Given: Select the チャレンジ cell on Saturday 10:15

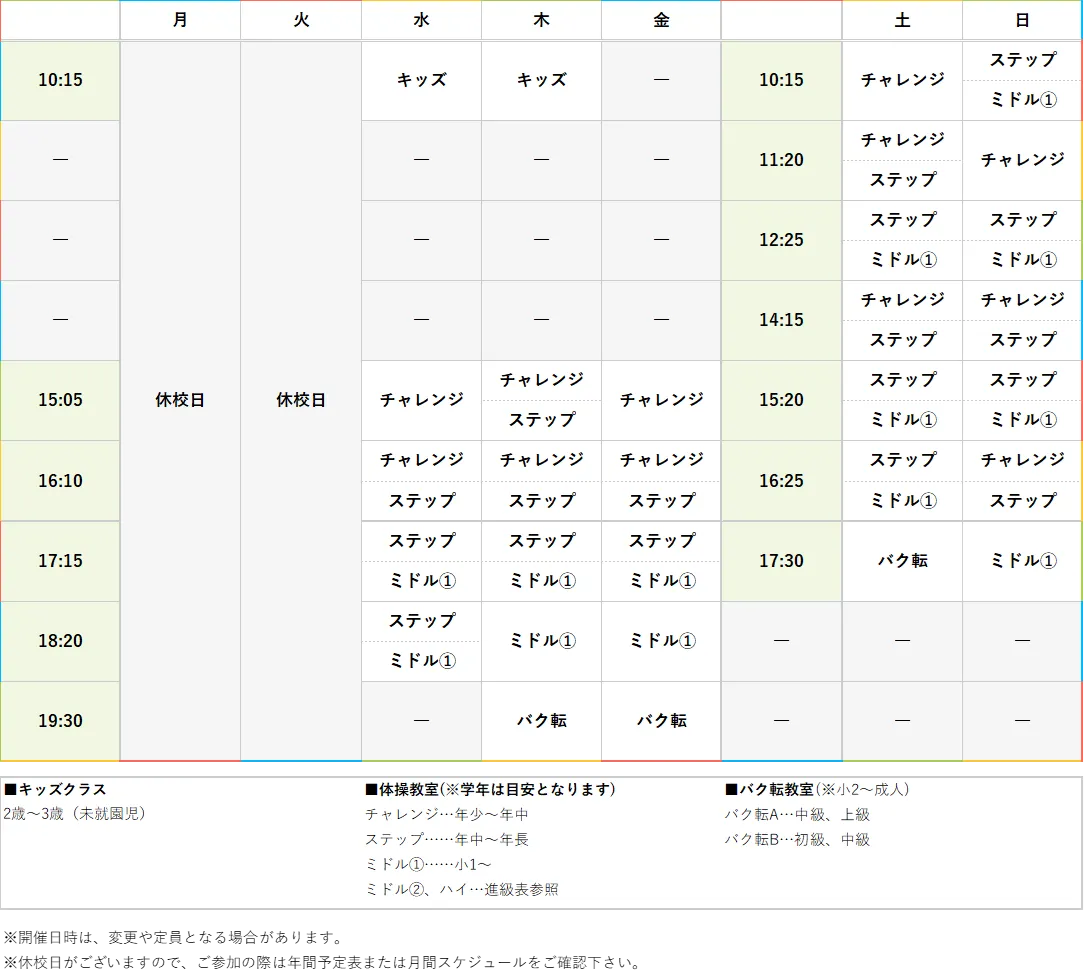Looking at the screenshot, I should 901,81.
